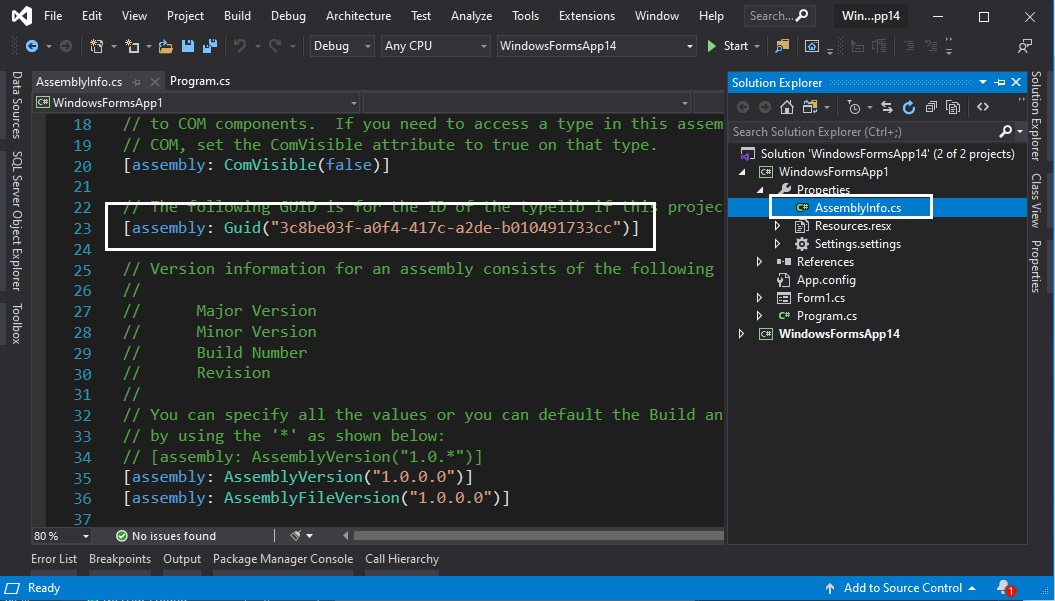Screen dimensions: 1055x601
Task: Click the New Project icon in the toolbar
Action: pyautogui.click(x=97, y=46)
